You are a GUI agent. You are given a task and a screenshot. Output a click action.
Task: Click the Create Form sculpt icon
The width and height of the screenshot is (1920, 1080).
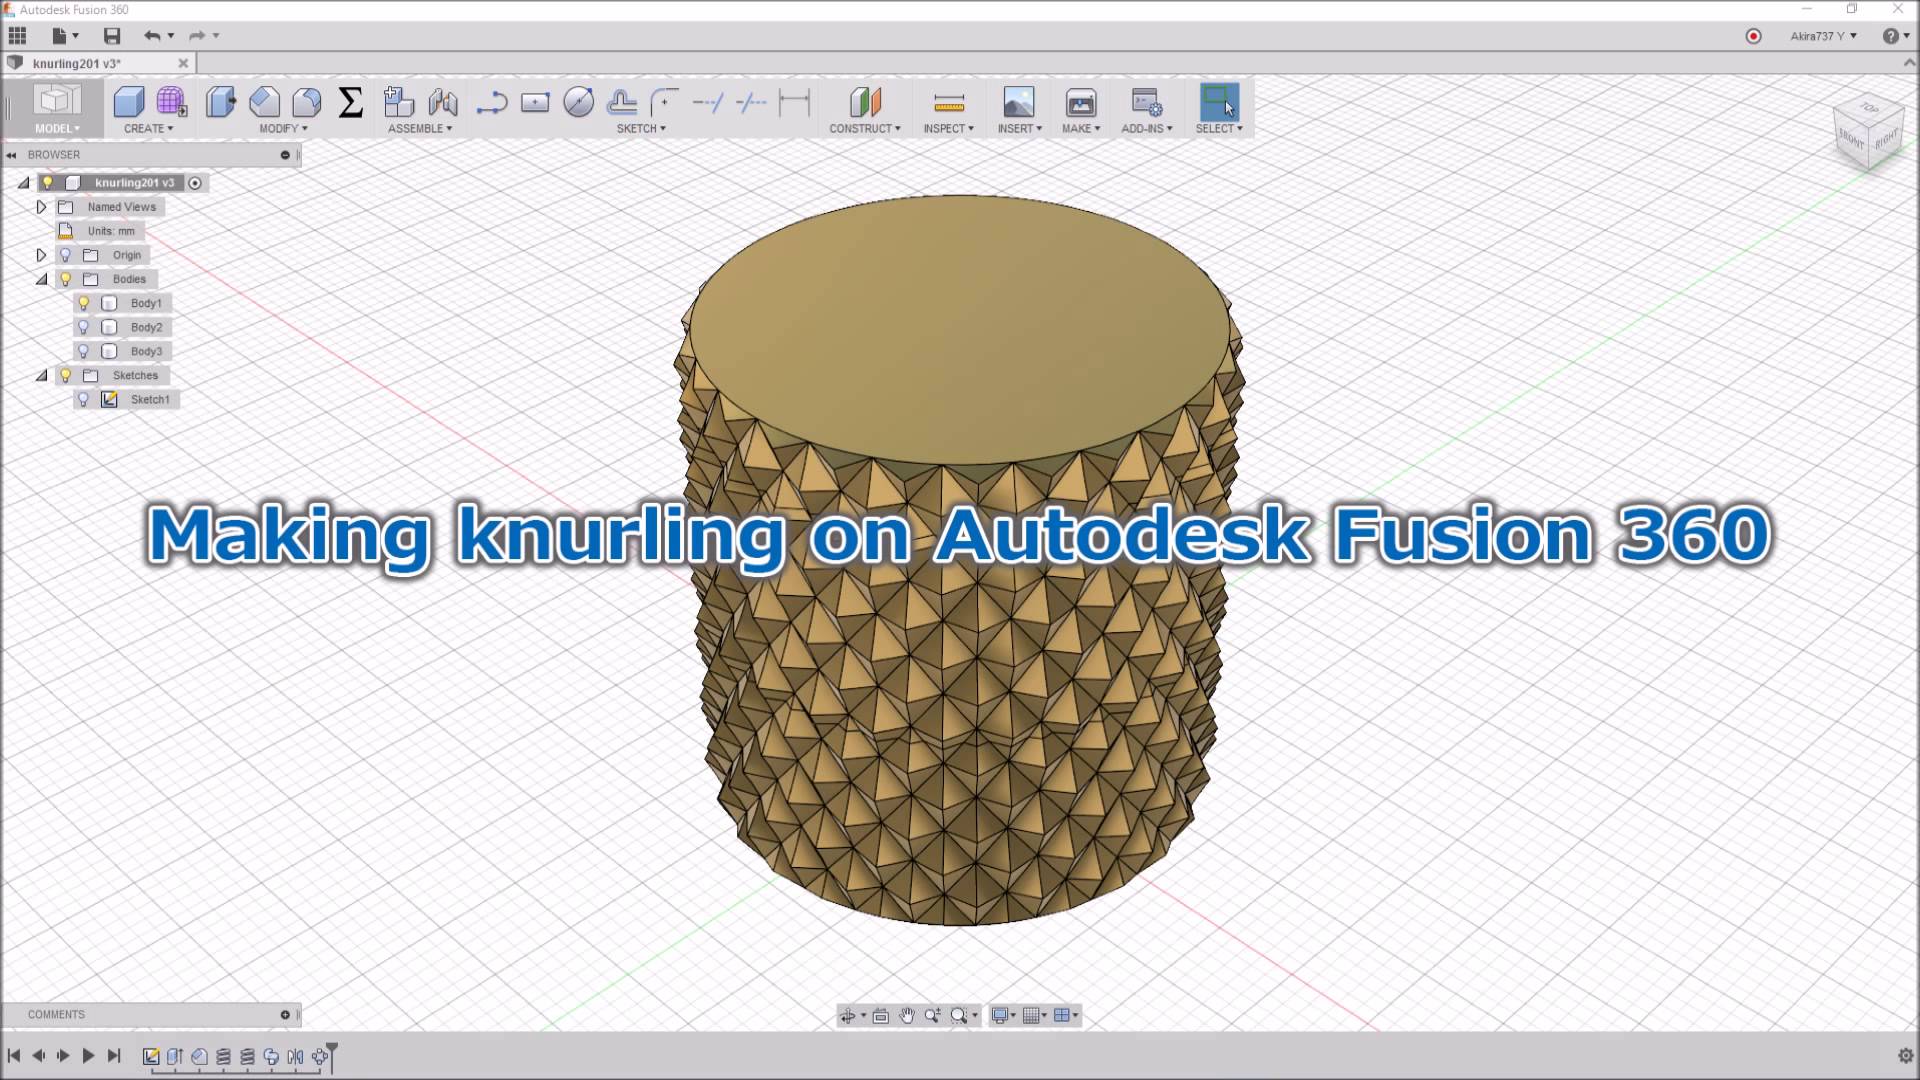click(x=171, y=102)
